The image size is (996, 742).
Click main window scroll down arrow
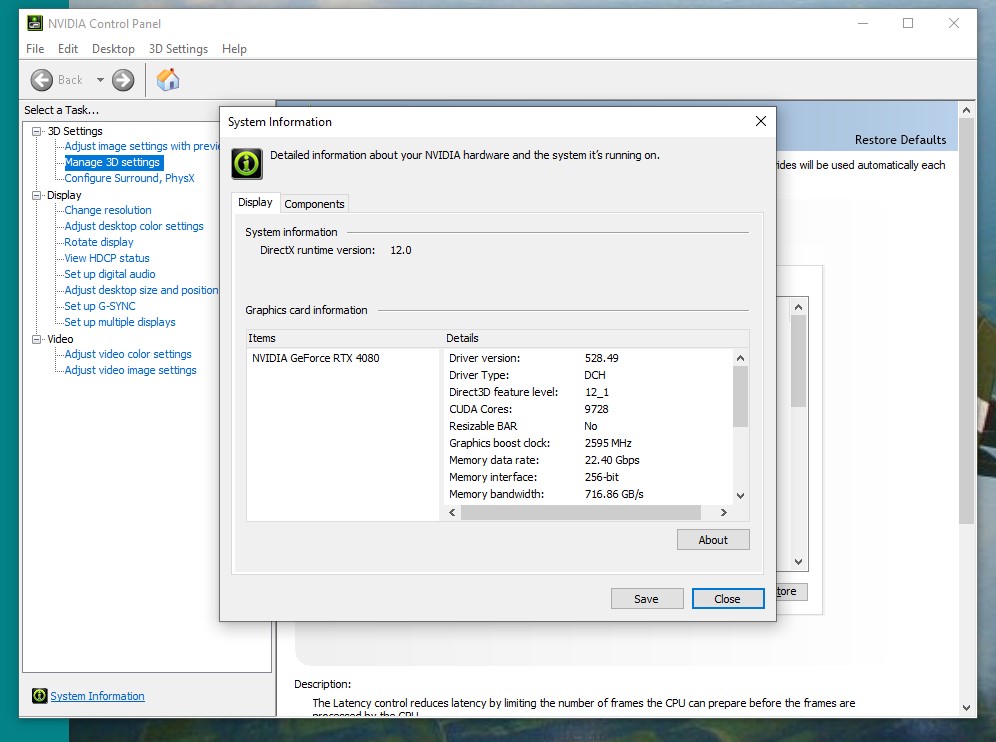[966, 708]
